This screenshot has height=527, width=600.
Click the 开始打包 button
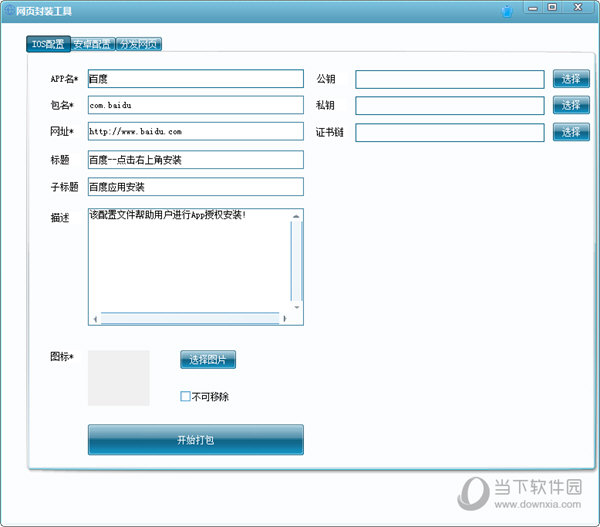click(x=196, y=440)
